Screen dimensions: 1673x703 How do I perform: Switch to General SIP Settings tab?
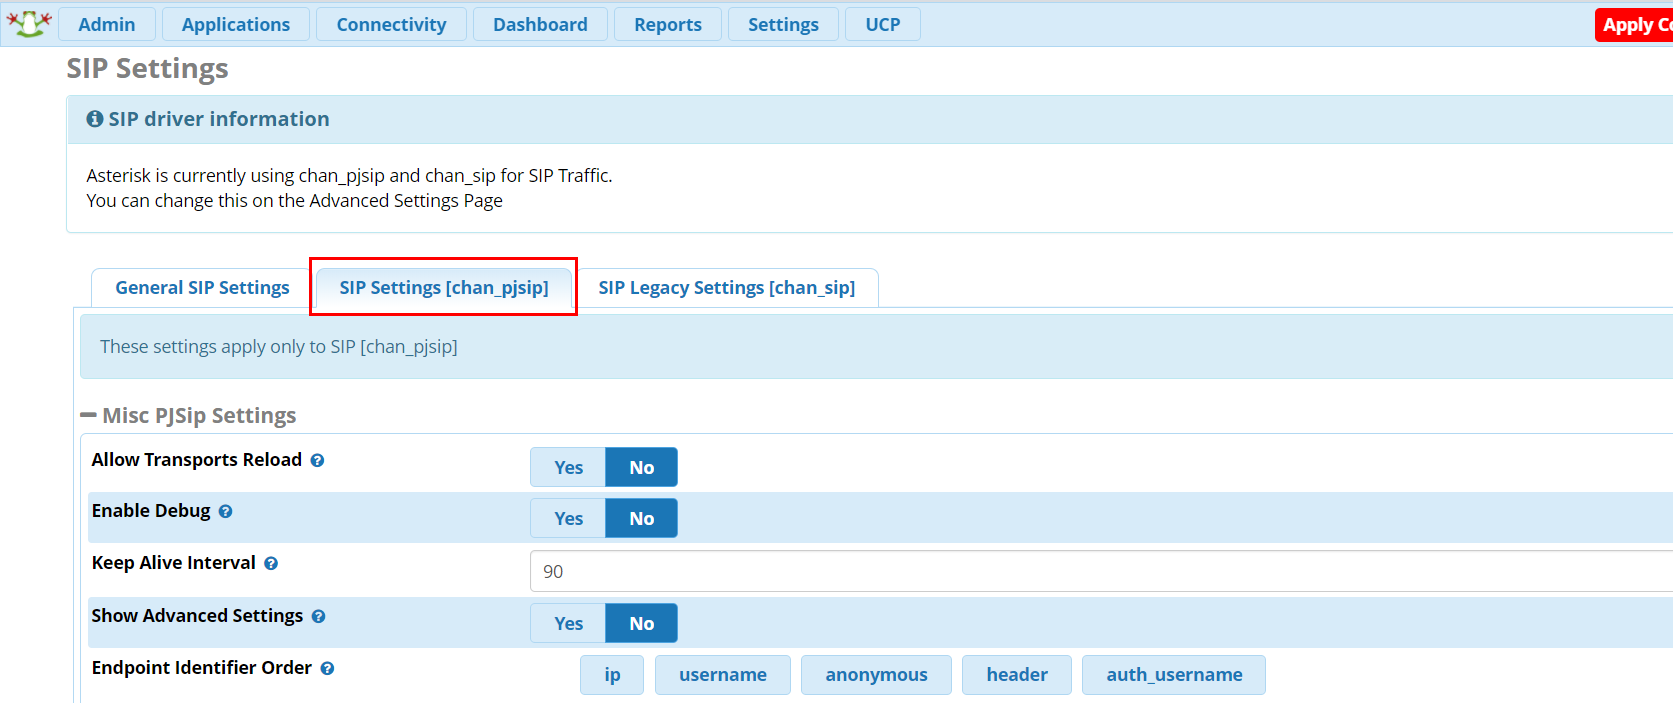[202, 288]
